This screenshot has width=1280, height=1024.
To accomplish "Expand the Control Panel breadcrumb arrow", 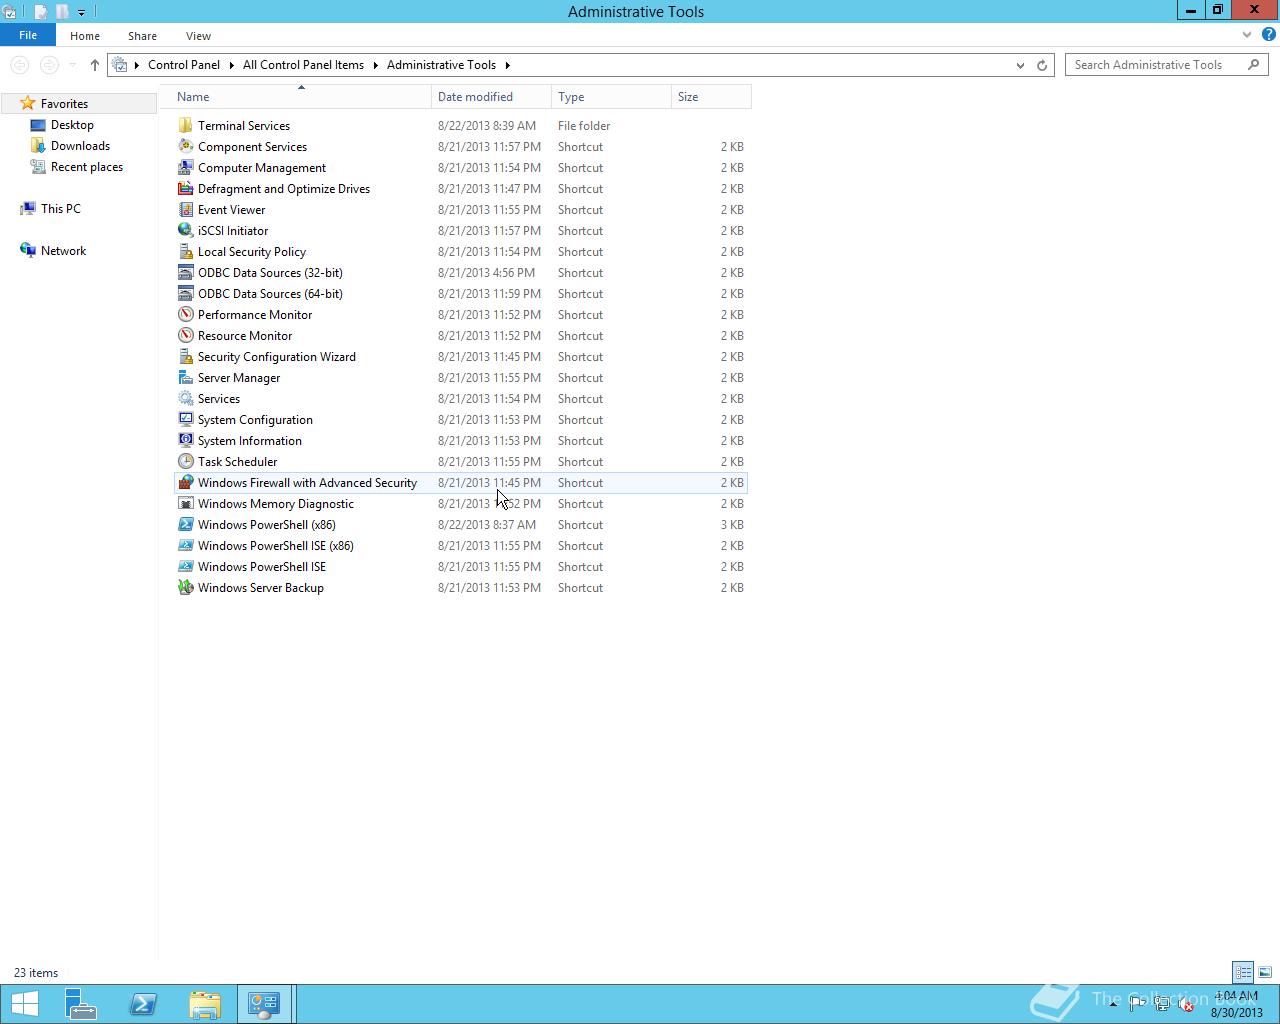I will point(232,65).
